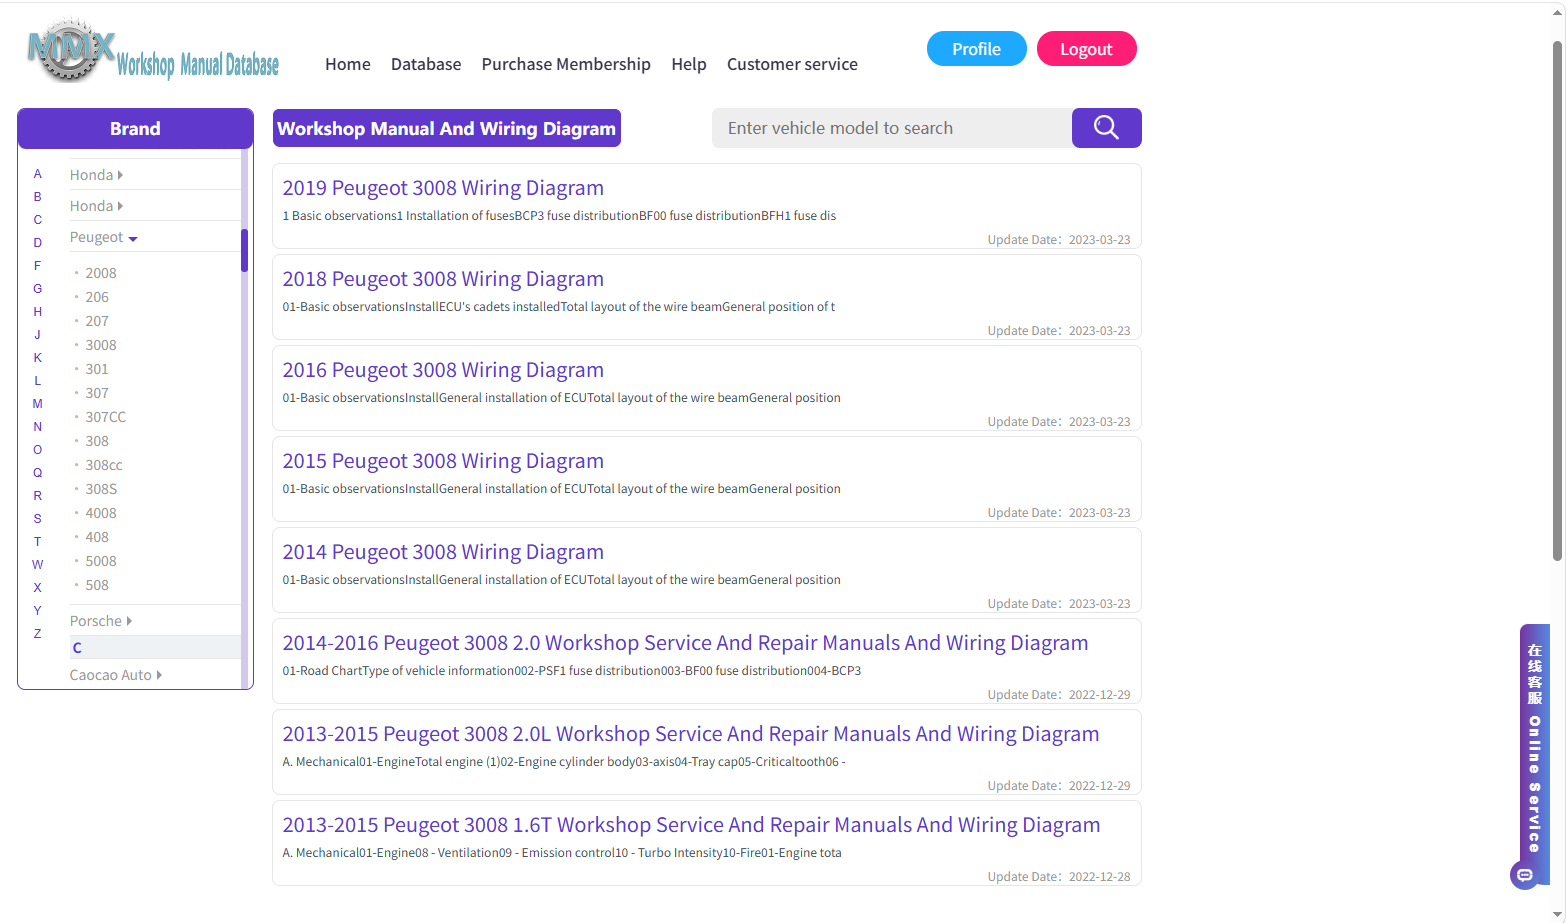Screen dimensions: 1566x923
Task: Open Purchase Membership page
Action: (566, 64)
